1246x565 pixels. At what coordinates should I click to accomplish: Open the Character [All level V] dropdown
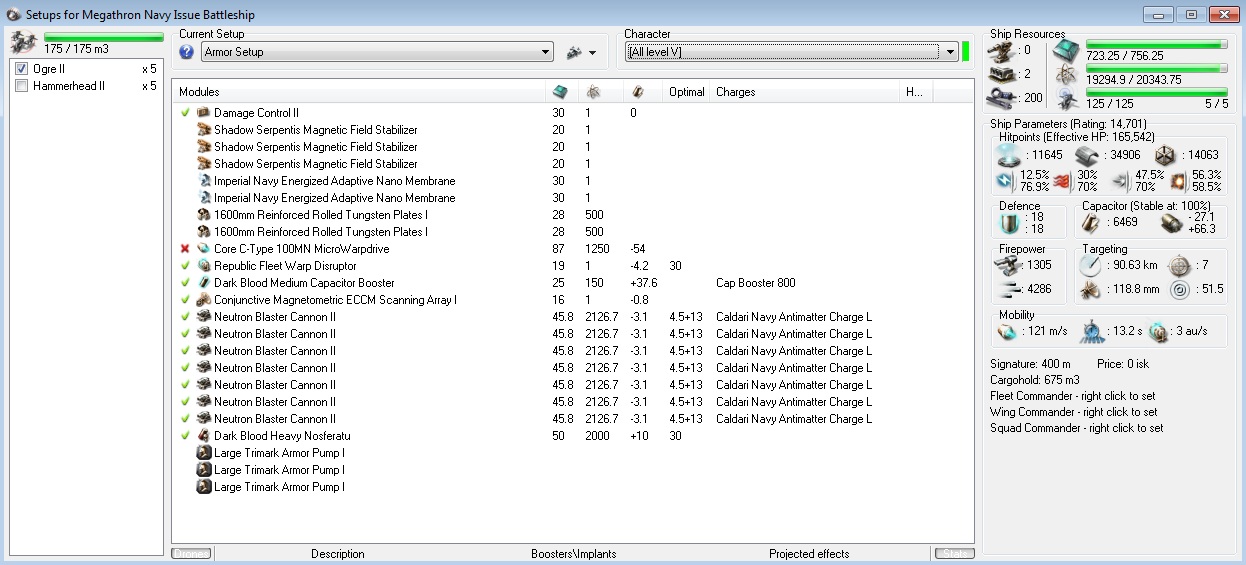[x=790, y=52]
